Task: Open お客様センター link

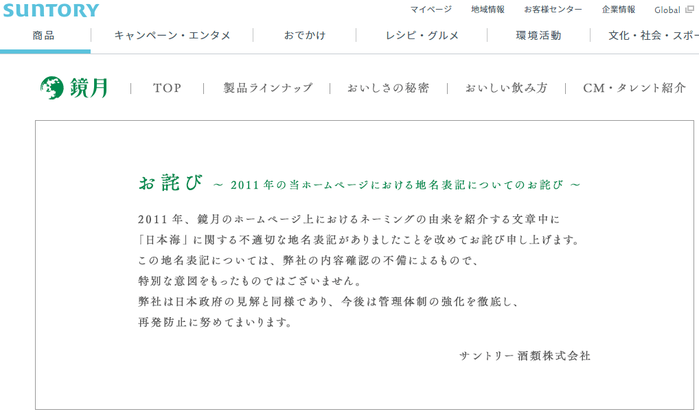Action: [x=553, y=9]
